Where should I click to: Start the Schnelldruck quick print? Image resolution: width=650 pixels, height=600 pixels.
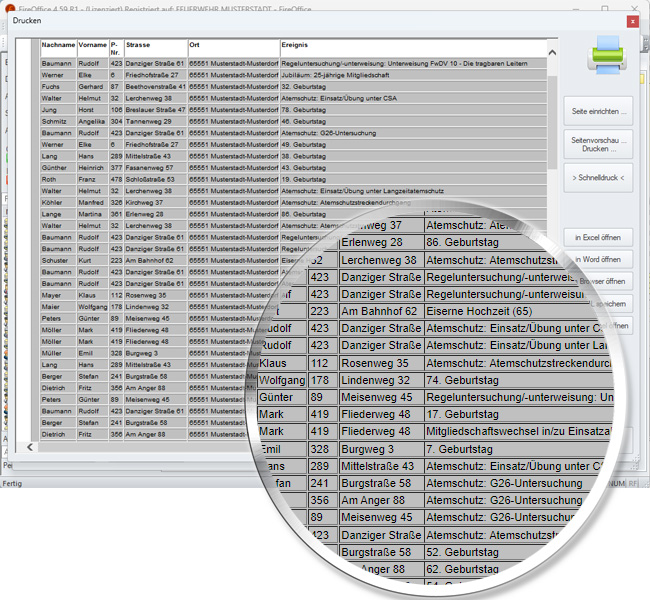(x=598, y=178)
